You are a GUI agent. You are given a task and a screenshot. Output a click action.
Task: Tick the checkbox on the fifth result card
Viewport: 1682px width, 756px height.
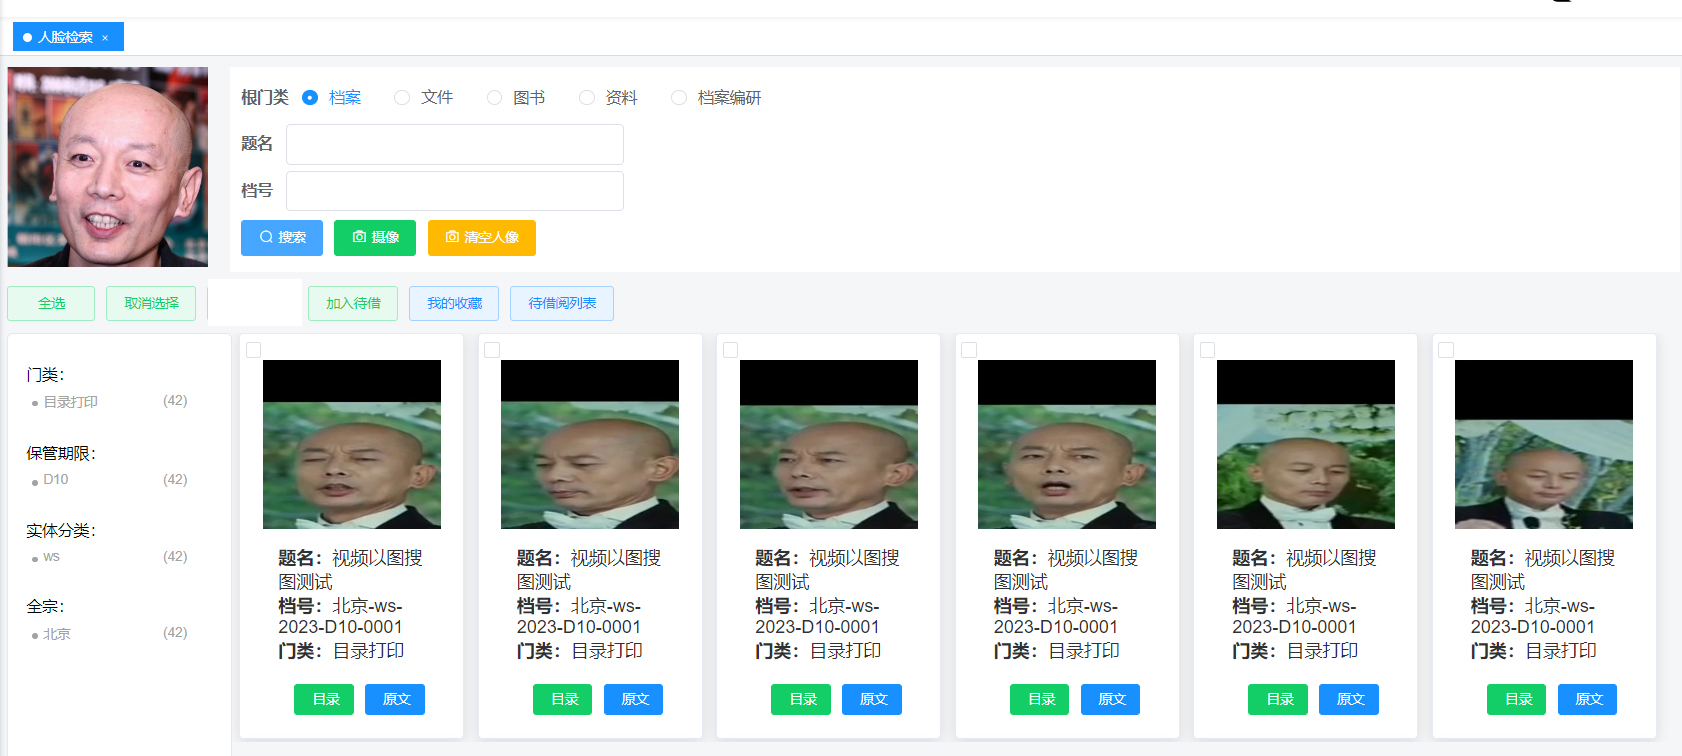pyautogui.click(x=1208, y=350)
